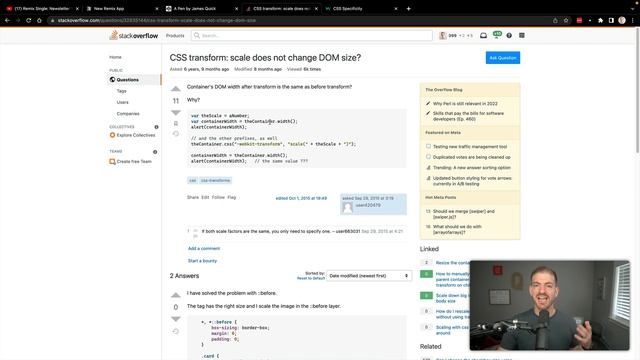The height and width of the screenshot is (360, 640).
Task: Open the Chrome side panel icon
Action: point(611,20)
